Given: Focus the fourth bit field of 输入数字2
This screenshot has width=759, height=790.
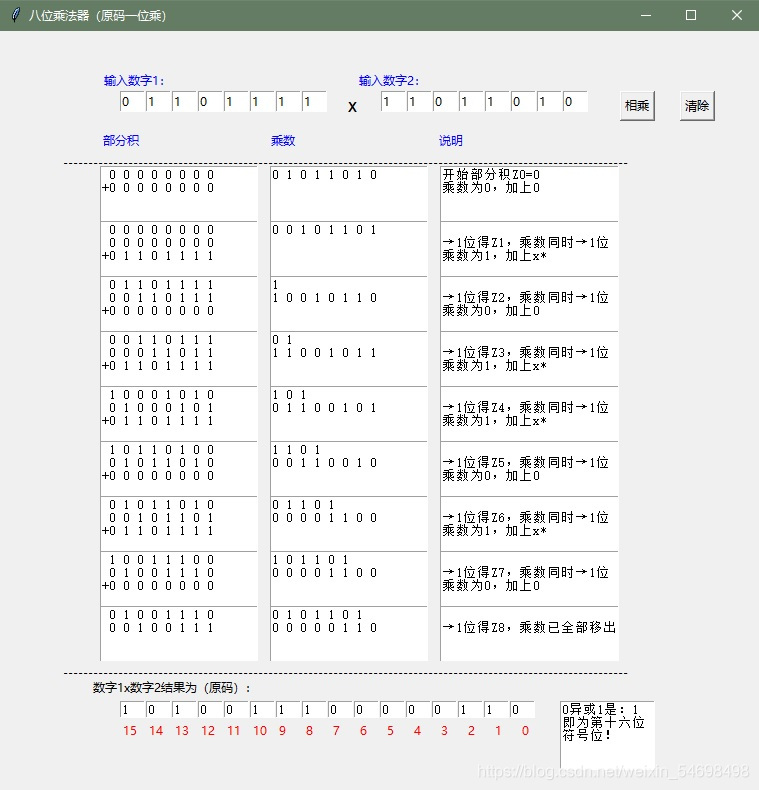Looking at the screenshot, I should point(471,102).
